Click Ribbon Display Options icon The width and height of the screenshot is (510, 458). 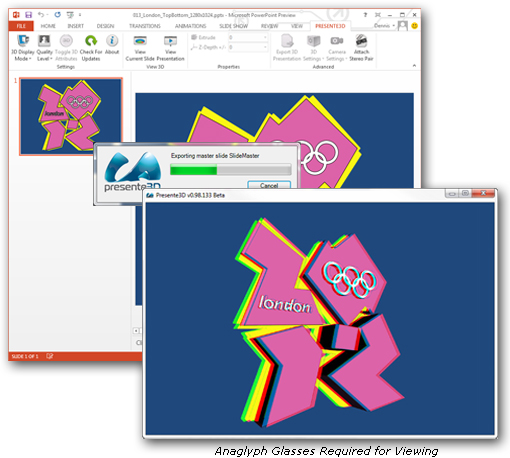[x=378, y=15]
